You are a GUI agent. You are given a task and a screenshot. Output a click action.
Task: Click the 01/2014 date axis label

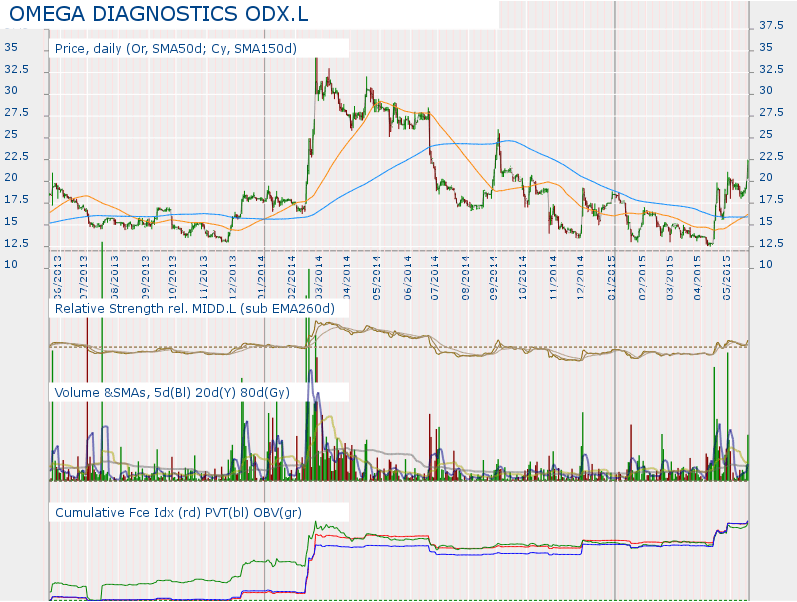coord(261,278)
